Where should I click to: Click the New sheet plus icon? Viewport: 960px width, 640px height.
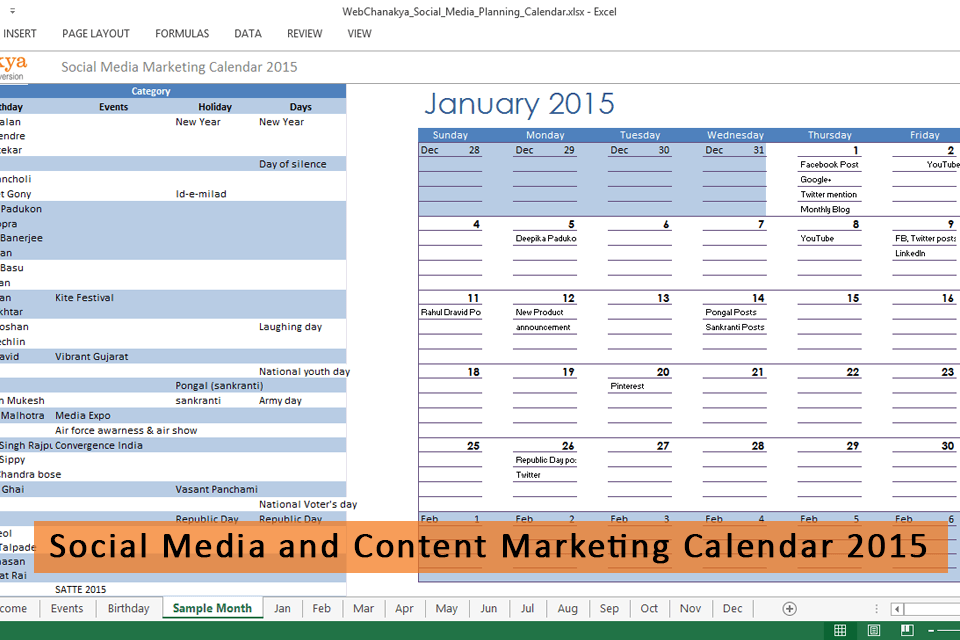[789, 608]
